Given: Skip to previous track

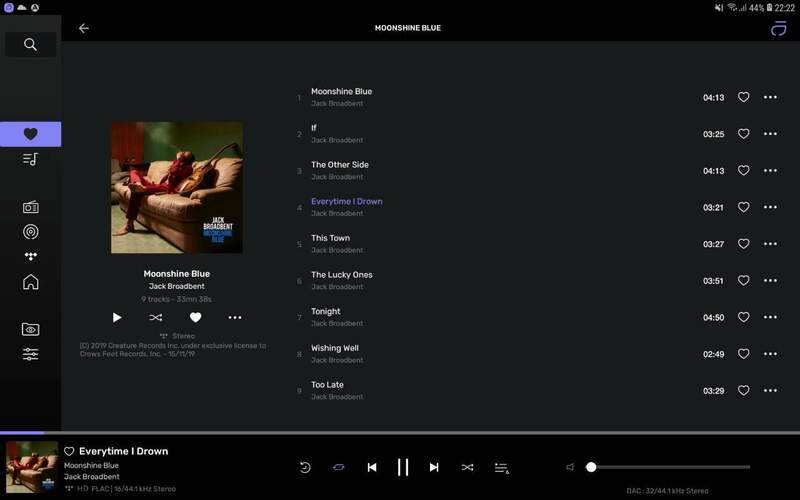Looking at the screenshot, I should point(372,467).
